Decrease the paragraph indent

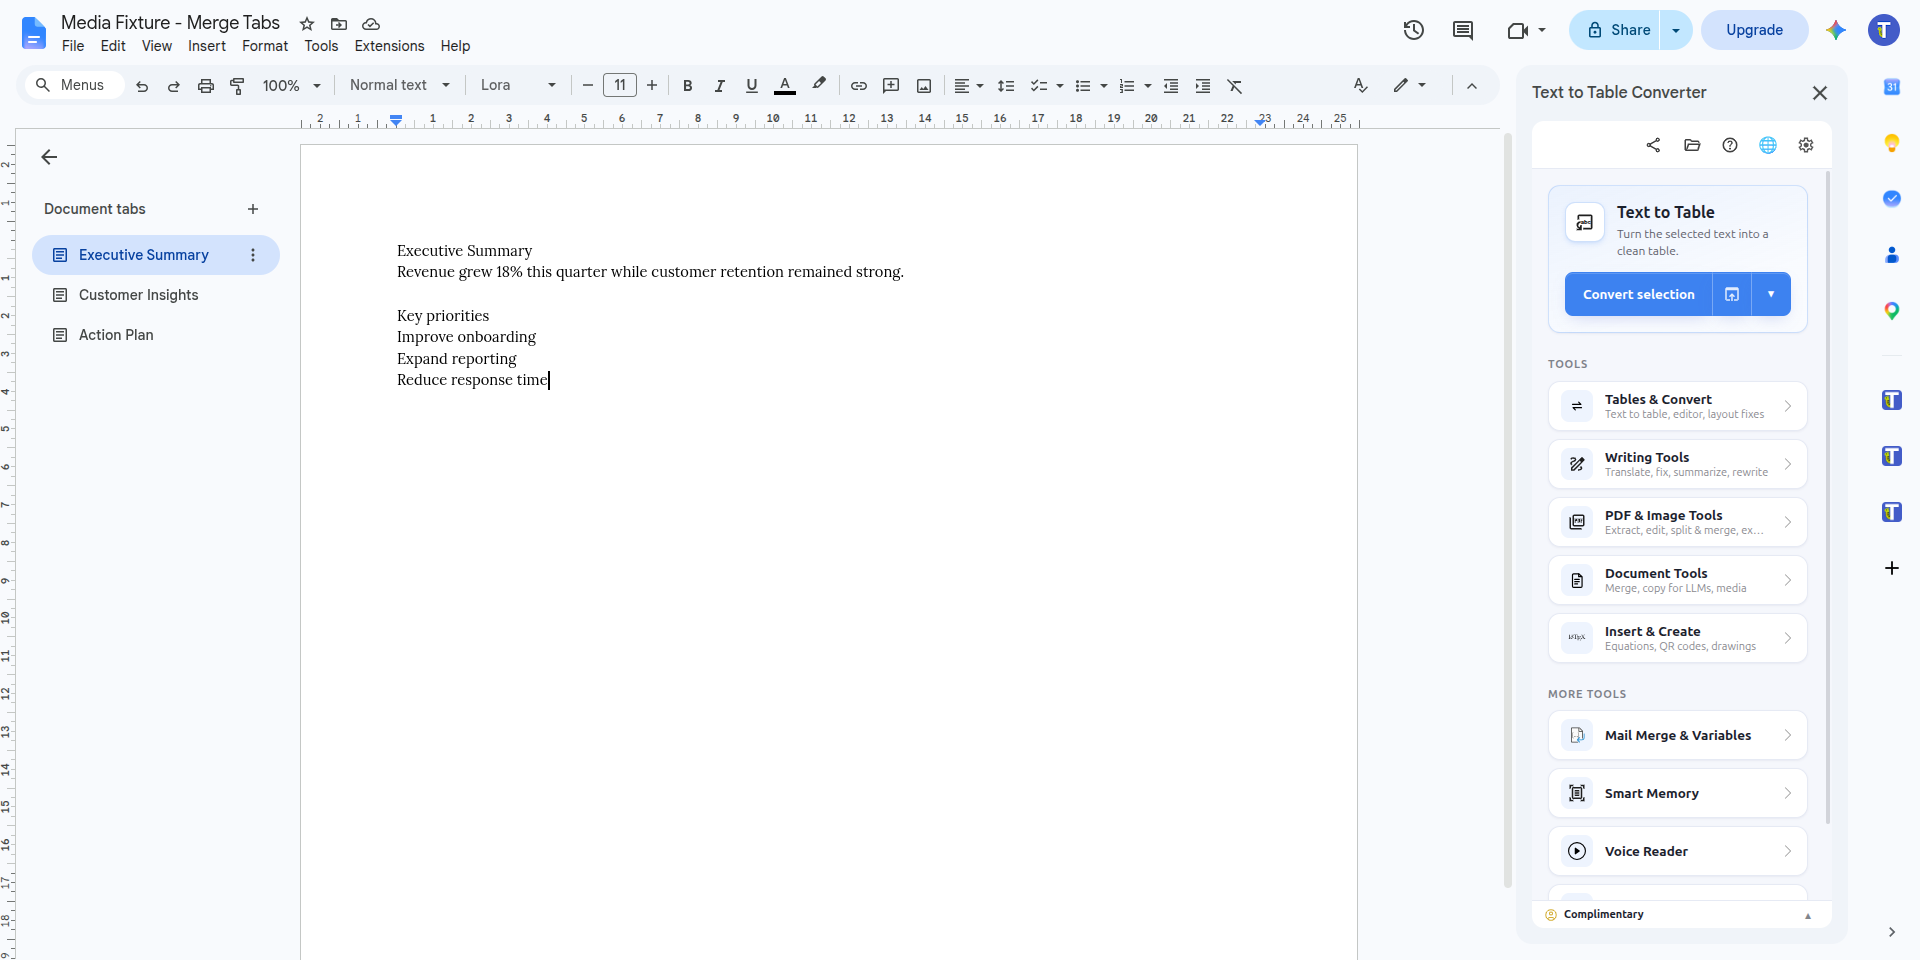(x=1171, y=86)
